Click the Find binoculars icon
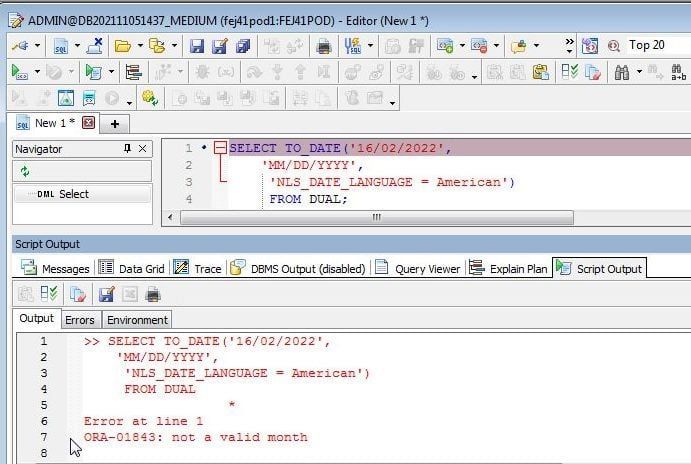This screenshot has height=464, width=691. point(621,72)
